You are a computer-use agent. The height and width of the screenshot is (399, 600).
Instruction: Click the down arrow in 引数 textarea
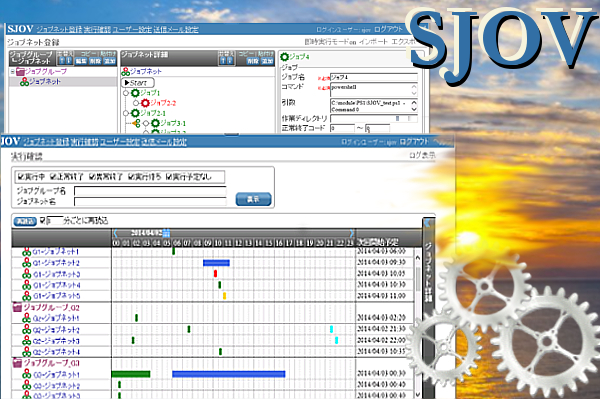click(414, 109)
